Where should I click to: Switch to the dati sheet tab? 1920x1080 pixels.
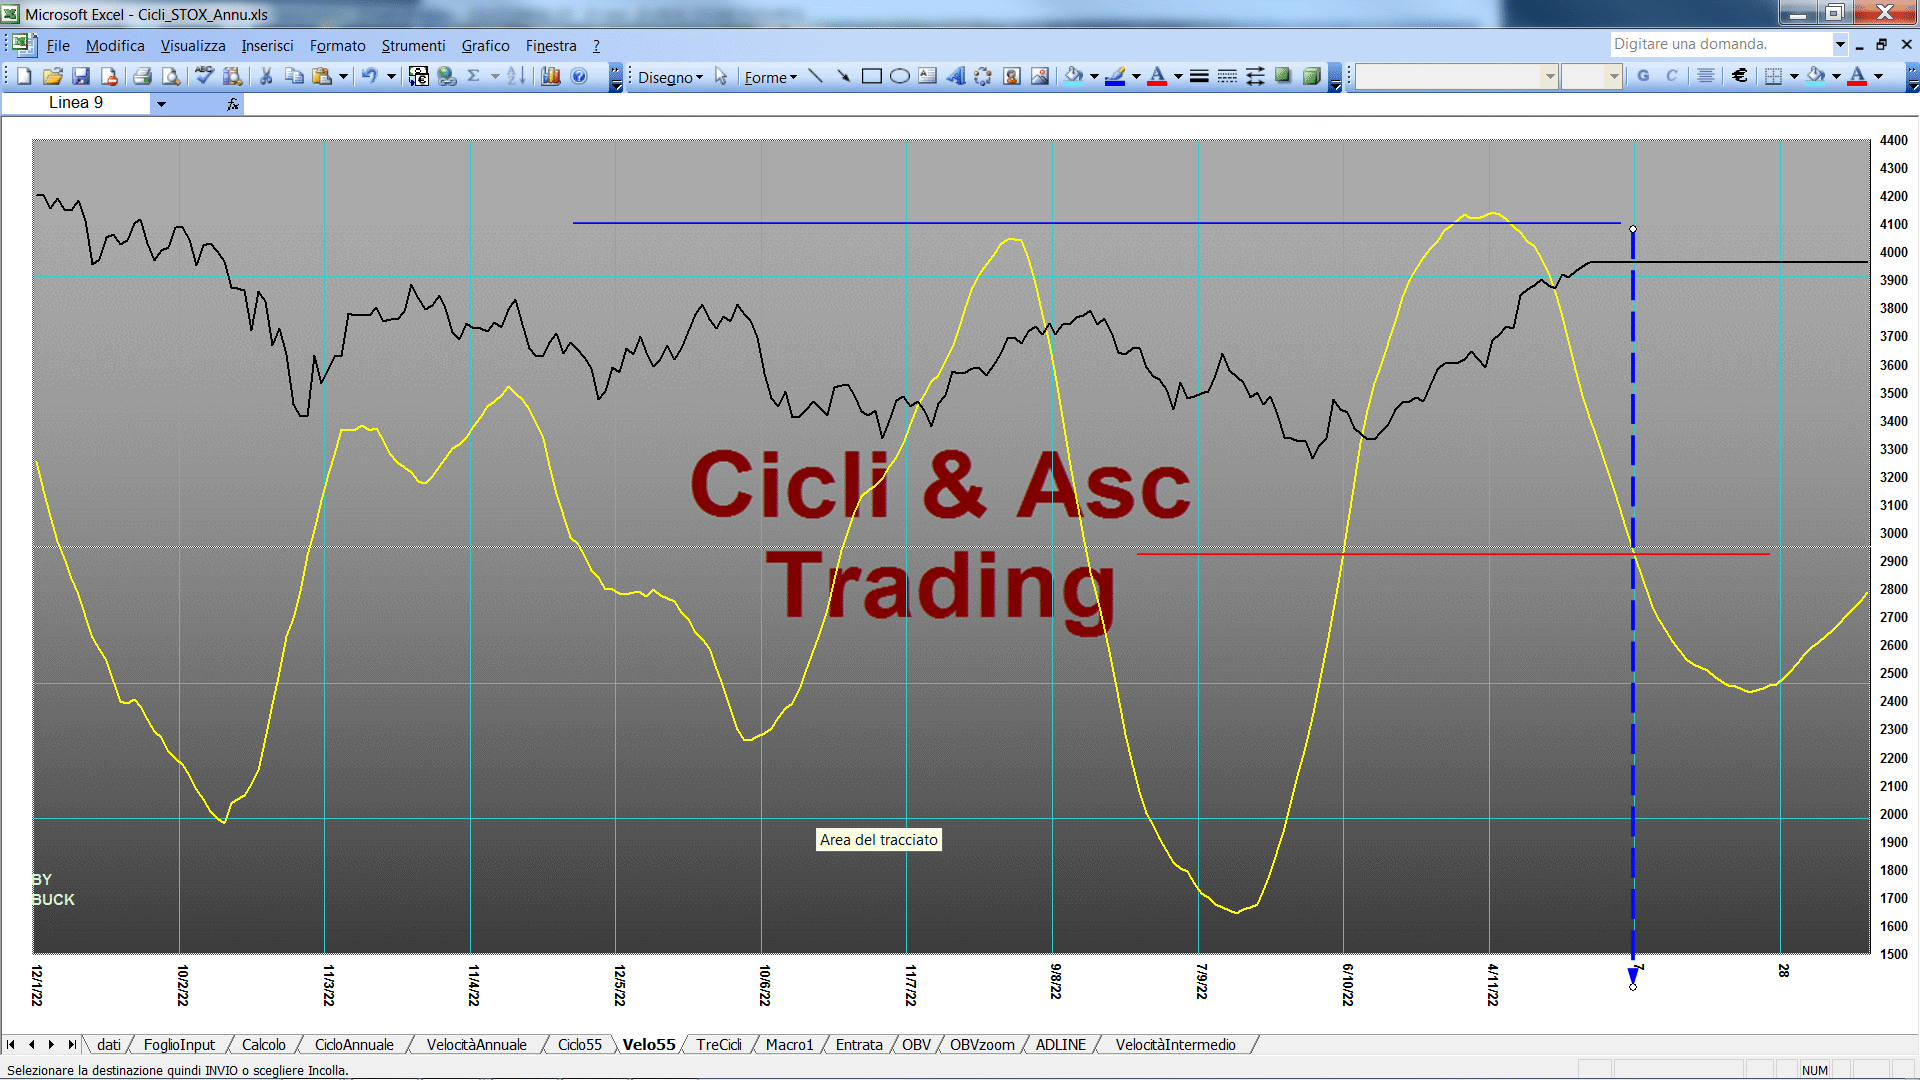109,1045
